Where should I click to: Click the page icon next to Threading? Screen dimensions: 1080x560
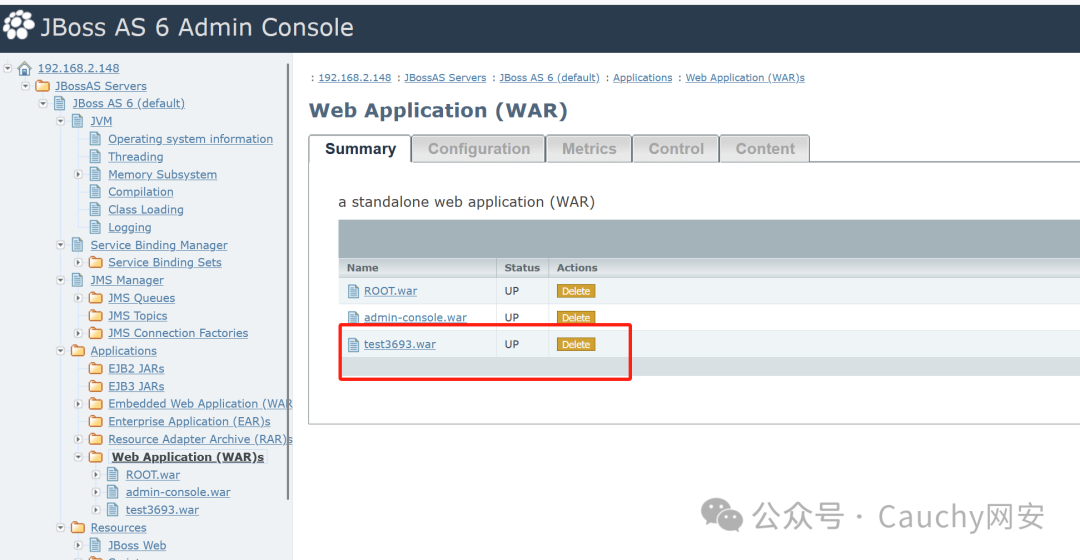(x=96, y=156)
